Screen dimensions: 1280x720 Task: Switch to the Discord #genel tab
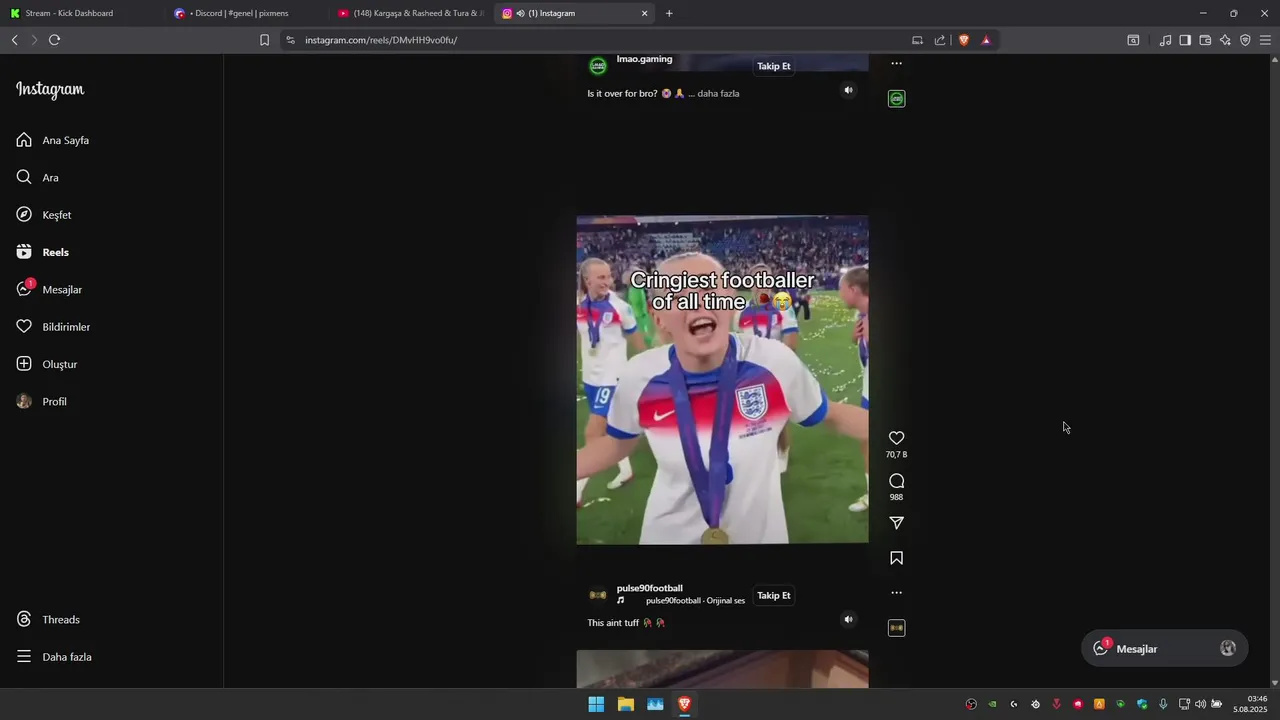click(x=245, y=13)
